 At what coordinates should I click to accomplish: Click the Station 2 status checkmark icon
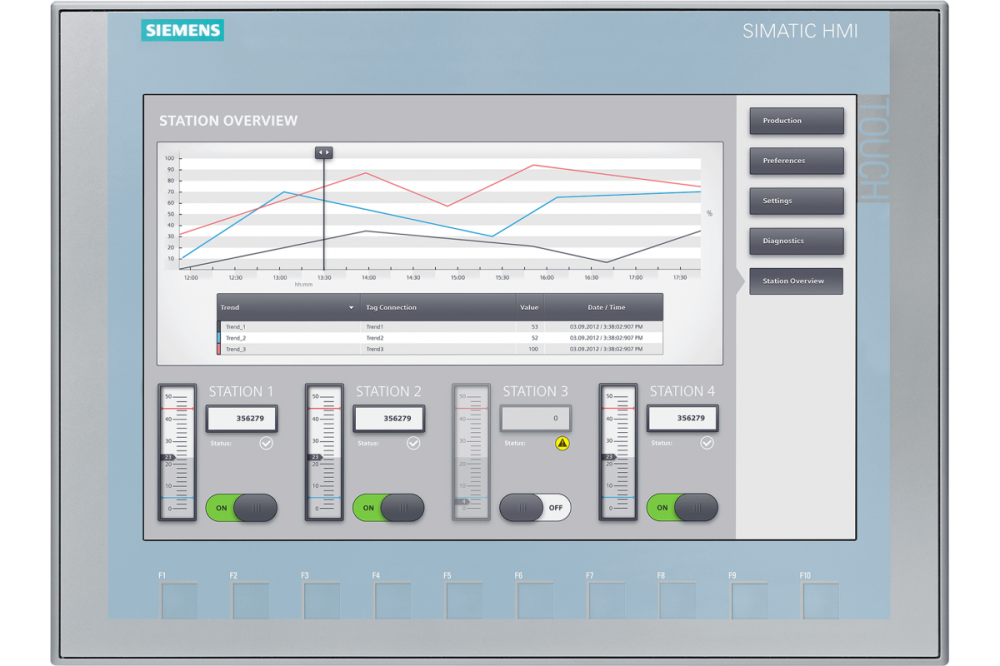[413, 443]
